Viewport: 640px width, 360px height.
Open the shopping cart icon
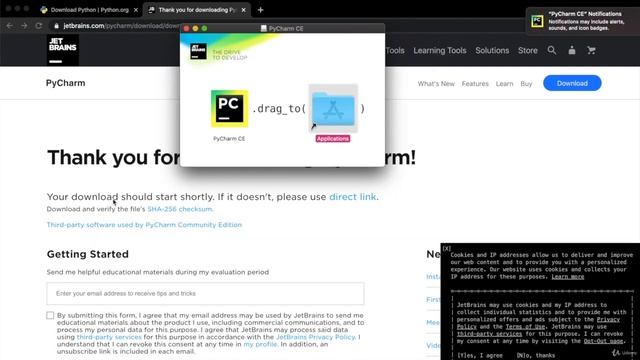591,50
